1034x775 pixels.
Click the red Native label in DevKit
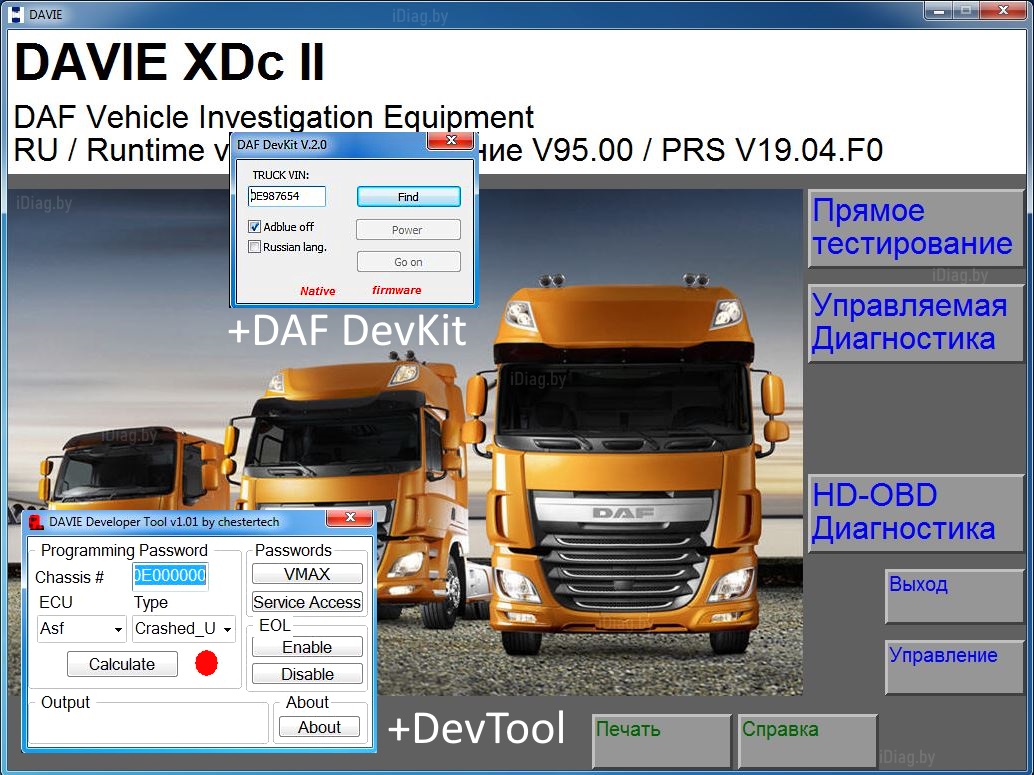[x=318, y=291]
